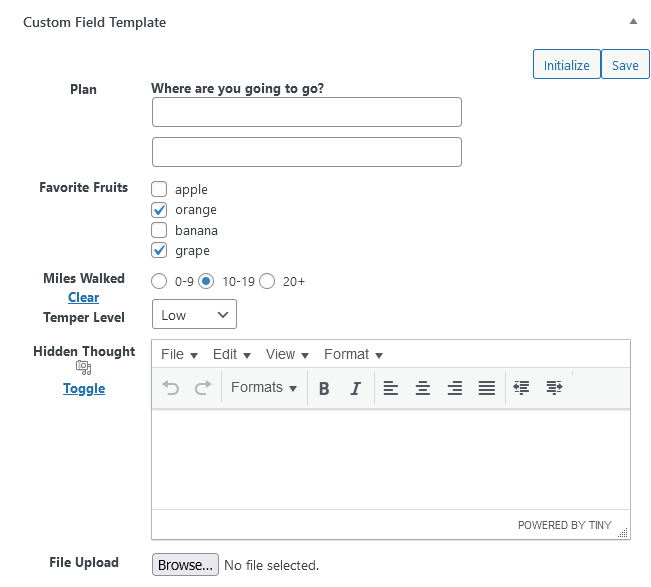This screenshot has width=651, height=587.
Task: Focus the first Plan text field
Action: click(307, 112)
